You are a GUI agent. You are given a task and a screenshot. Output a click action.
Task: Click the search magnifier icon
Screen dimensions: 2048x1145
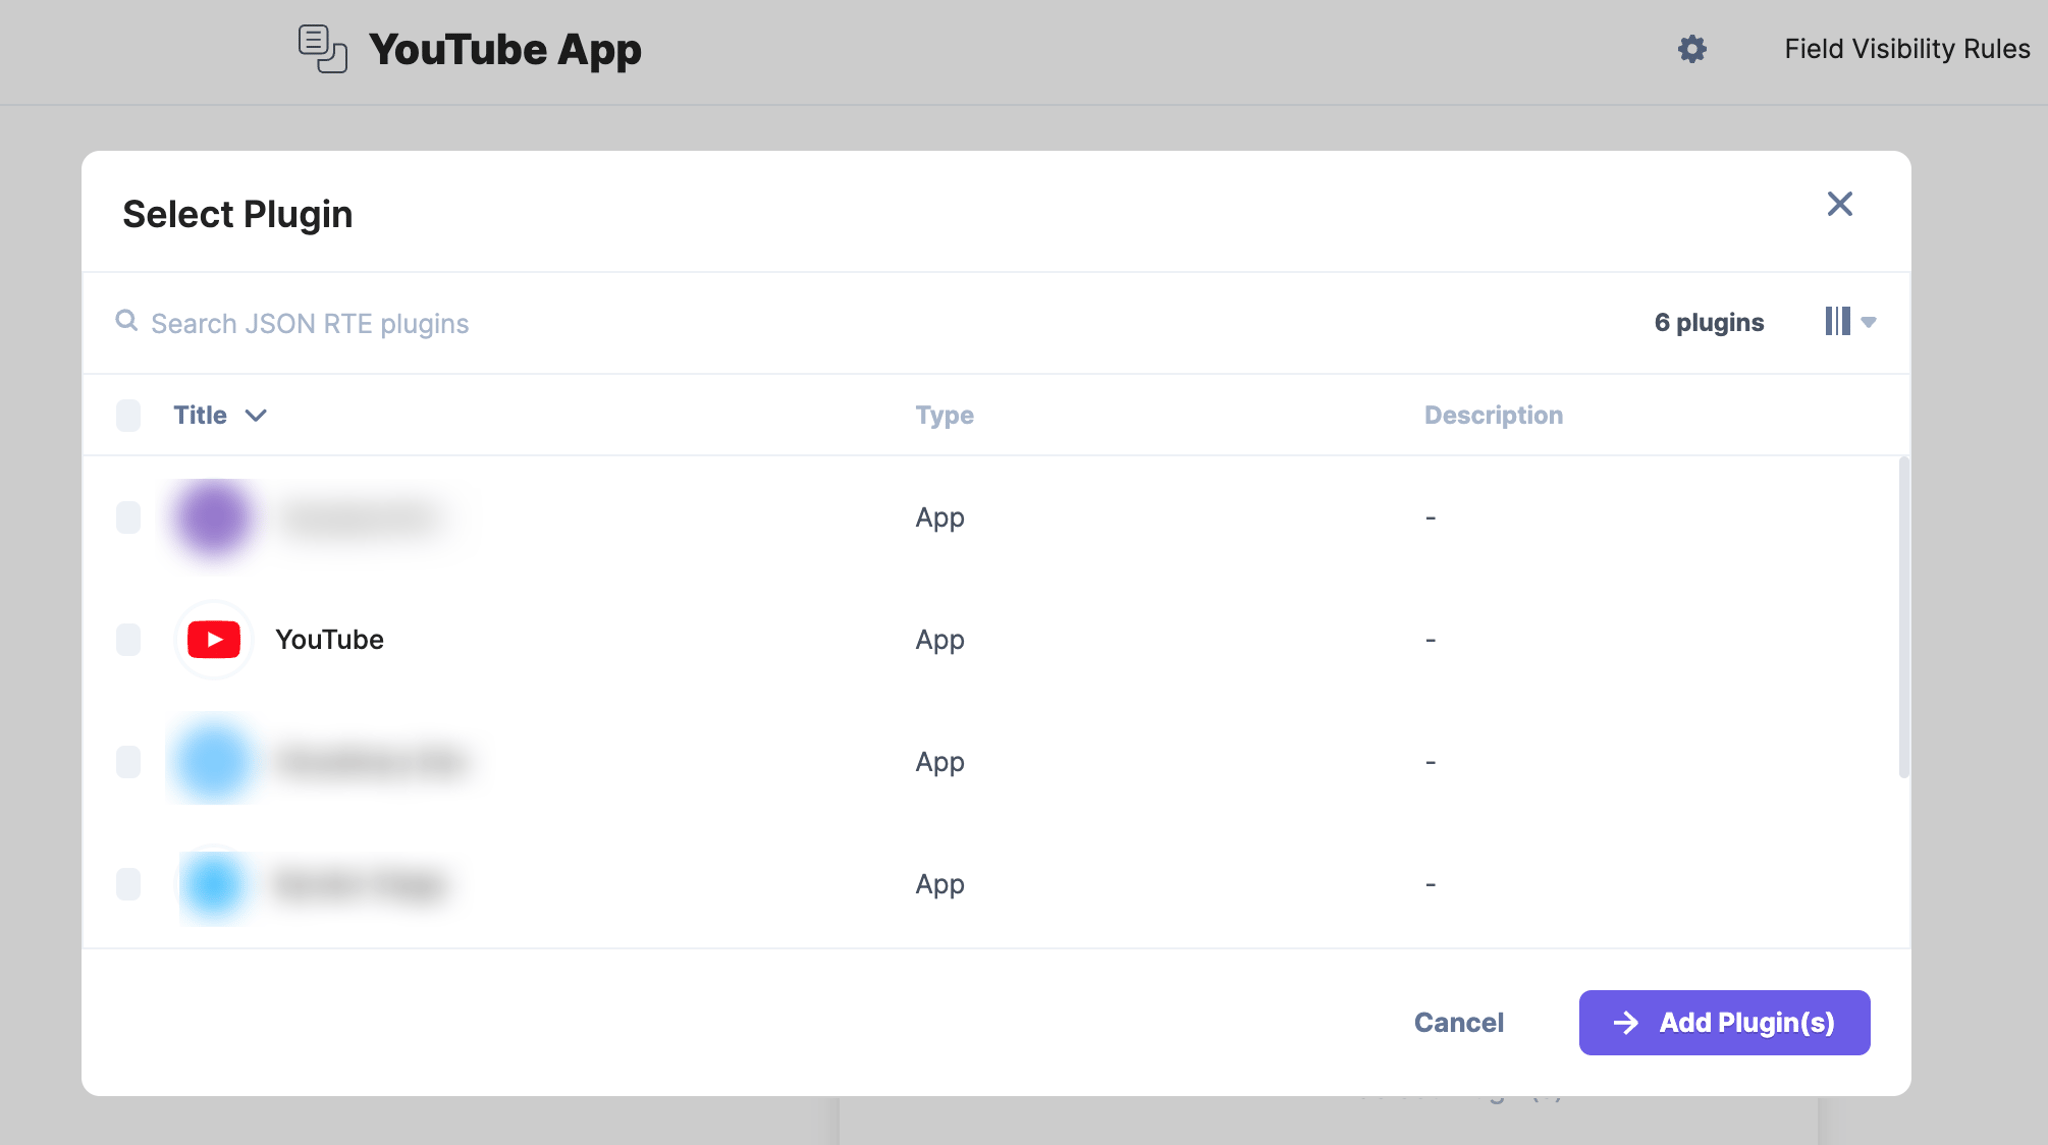[126, 321]
